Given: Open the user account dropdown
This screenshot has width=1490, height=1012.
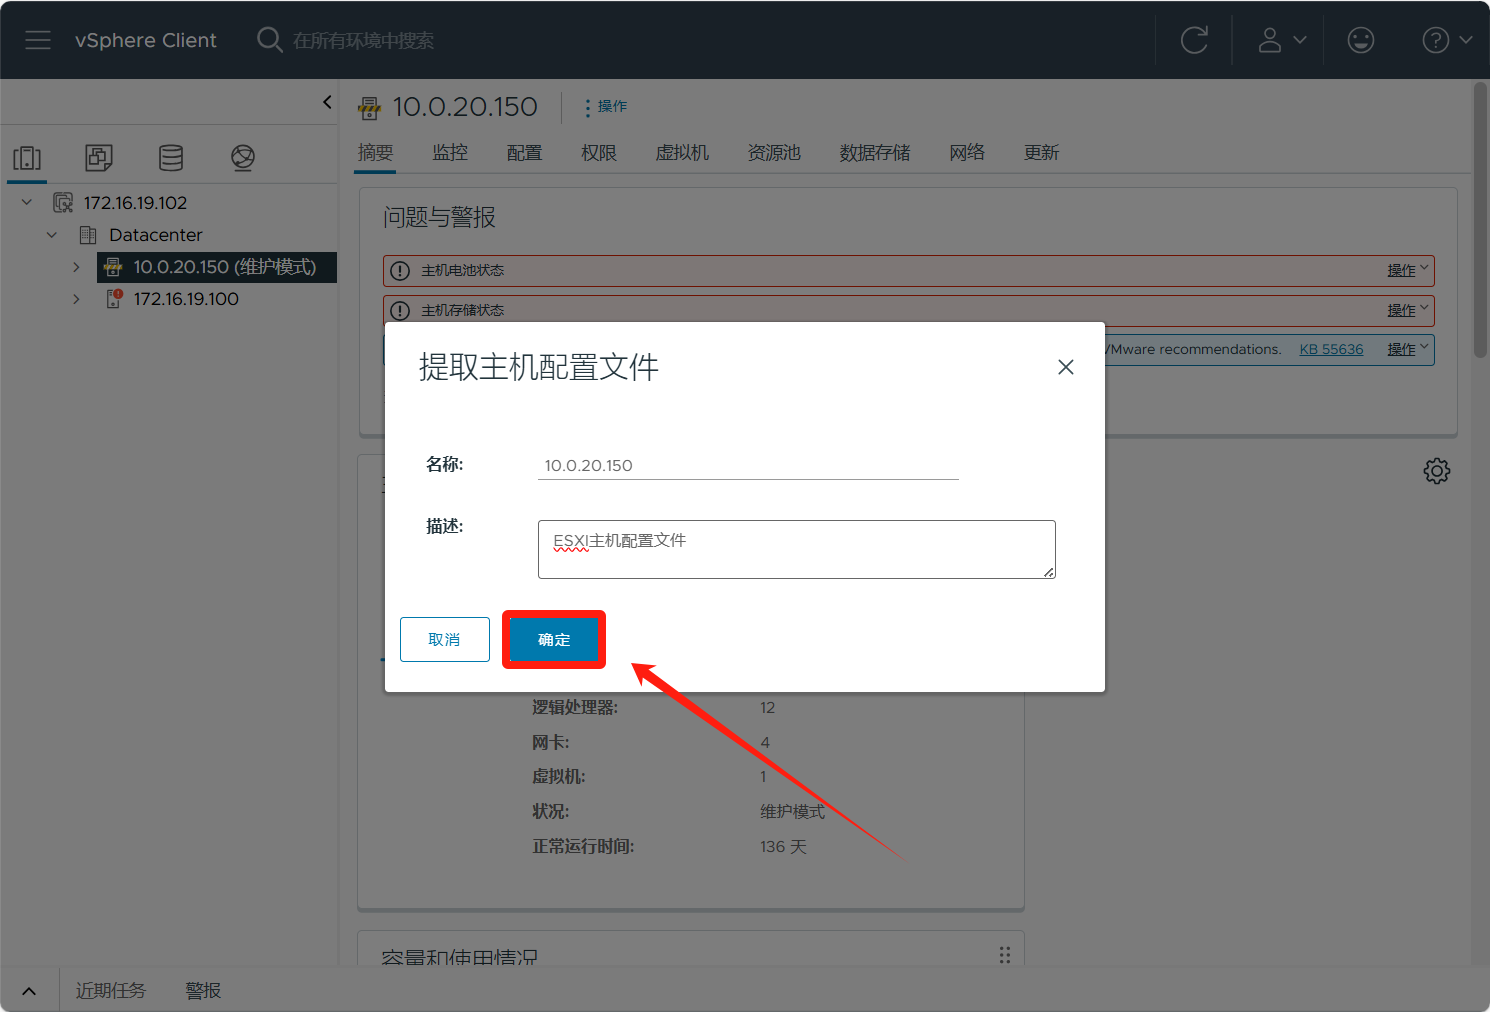Looking at the screenshot, I should click(1281, 40).
